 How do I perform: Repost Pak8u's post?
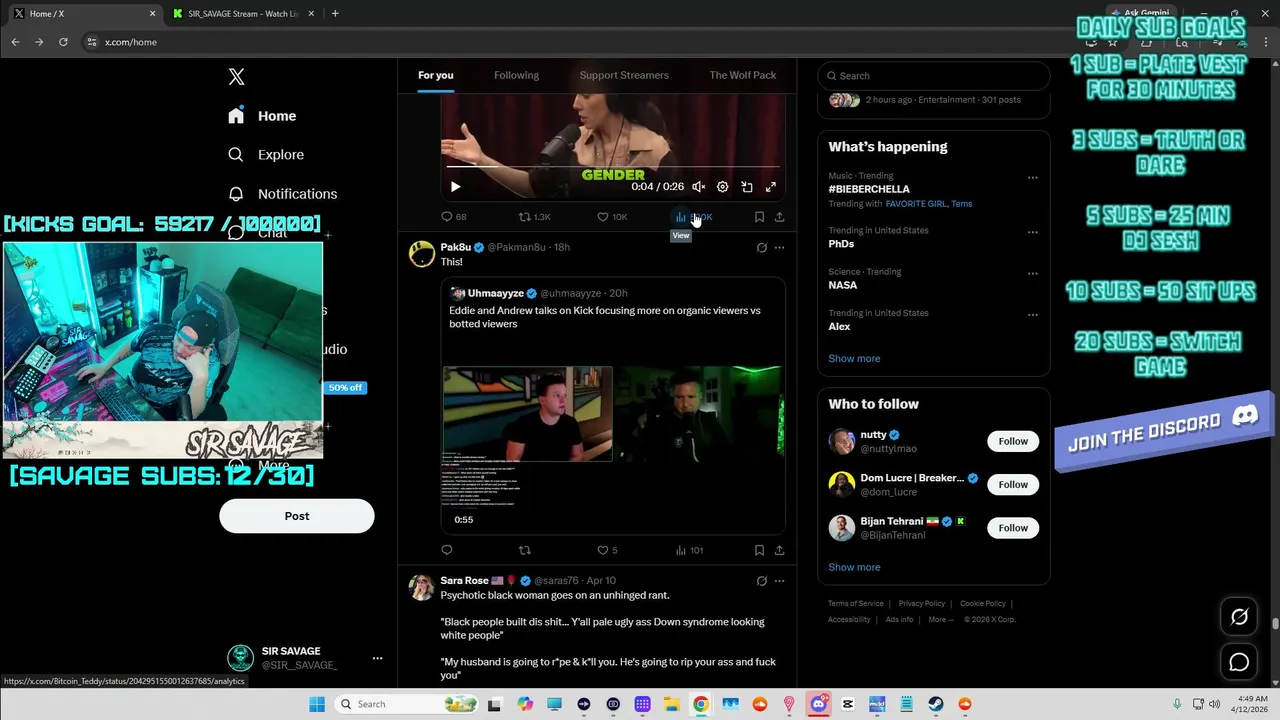click(525, 550)
